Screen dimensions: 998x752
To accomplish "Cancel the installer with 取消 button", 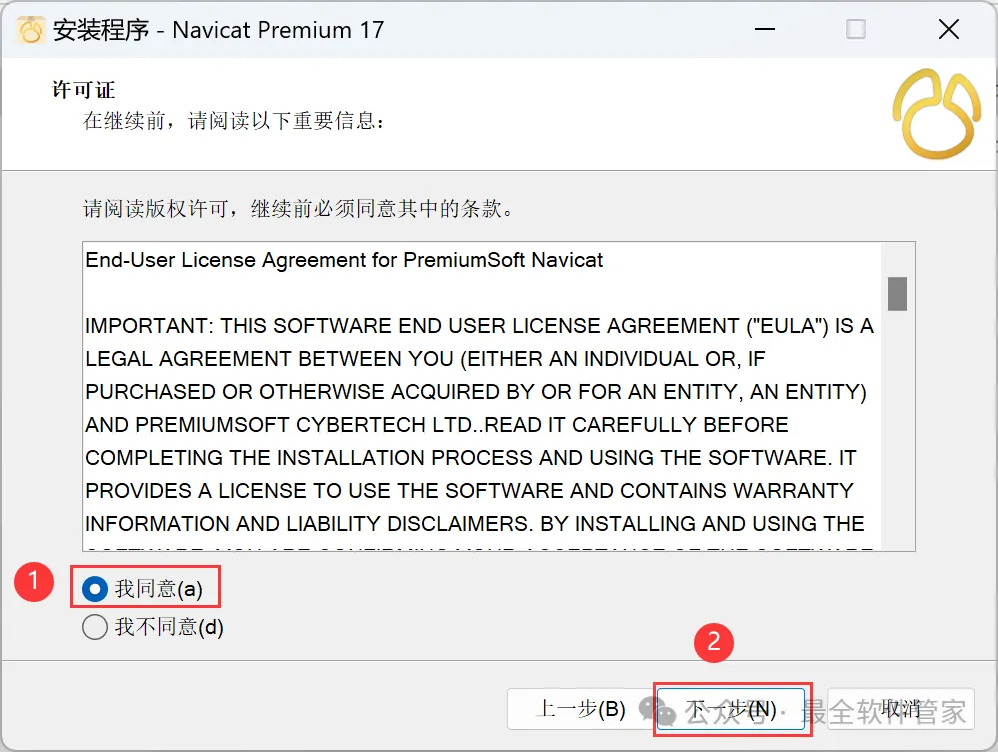I will pyautogui.click(x=901, y=709).
